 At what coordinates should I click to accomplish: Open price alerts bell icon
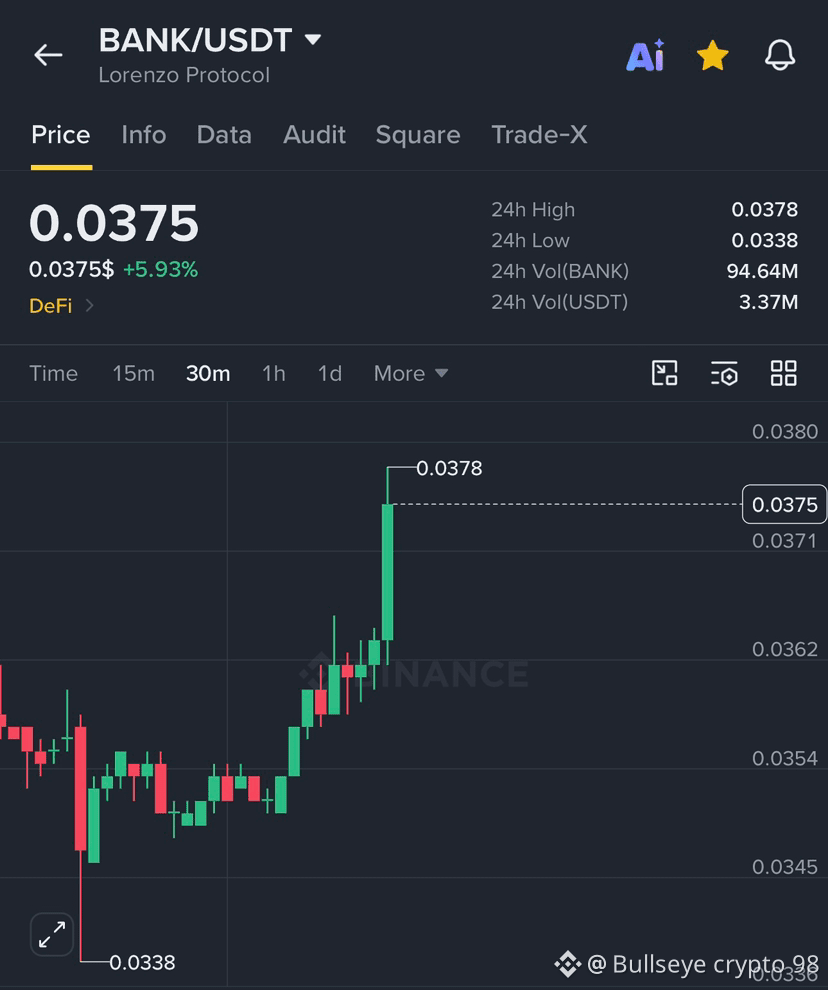(x=780, y=55)
